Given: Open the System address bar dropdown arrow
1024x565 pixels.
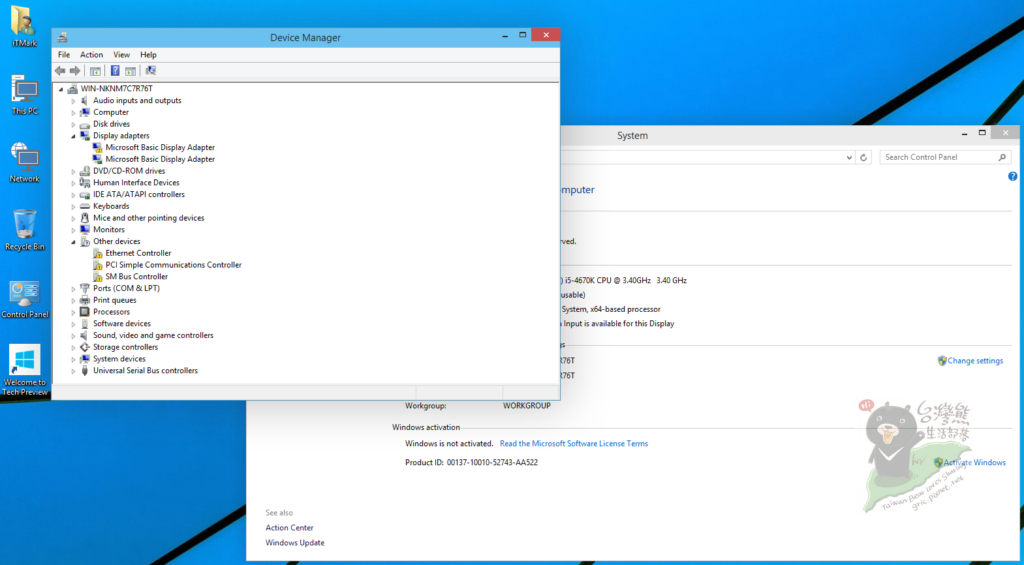Looking at the screenshot, I should click(x=849, y=157).
